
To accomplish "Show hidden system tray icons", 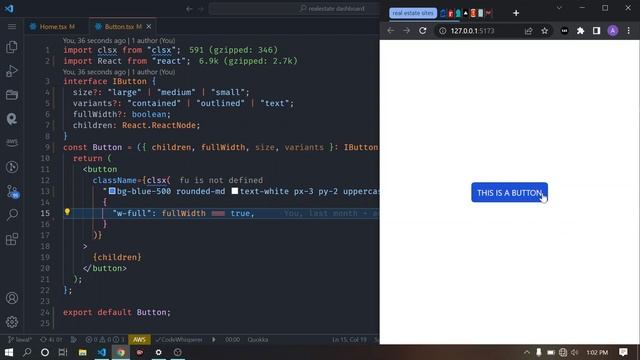I will [x=527, y=352].
